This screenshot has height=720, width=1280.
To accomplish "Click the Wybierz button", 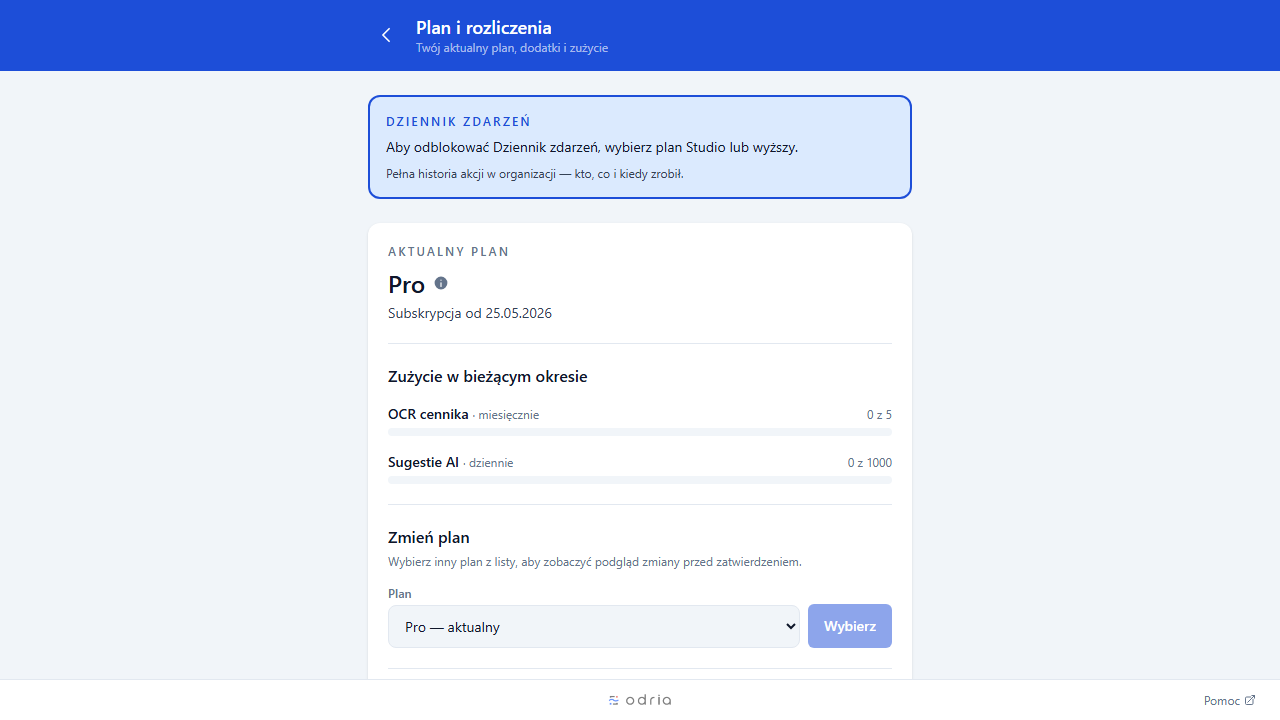I will [x=850, y=626].
